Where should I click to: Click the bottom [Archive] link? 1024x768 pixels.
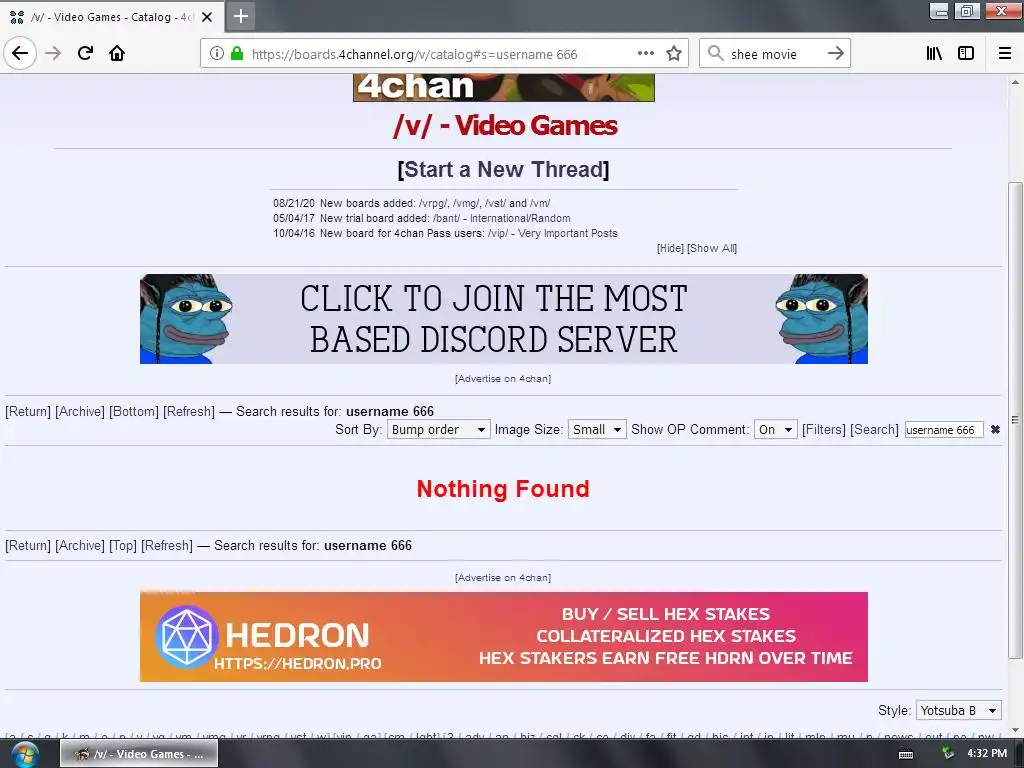point(80,545)
